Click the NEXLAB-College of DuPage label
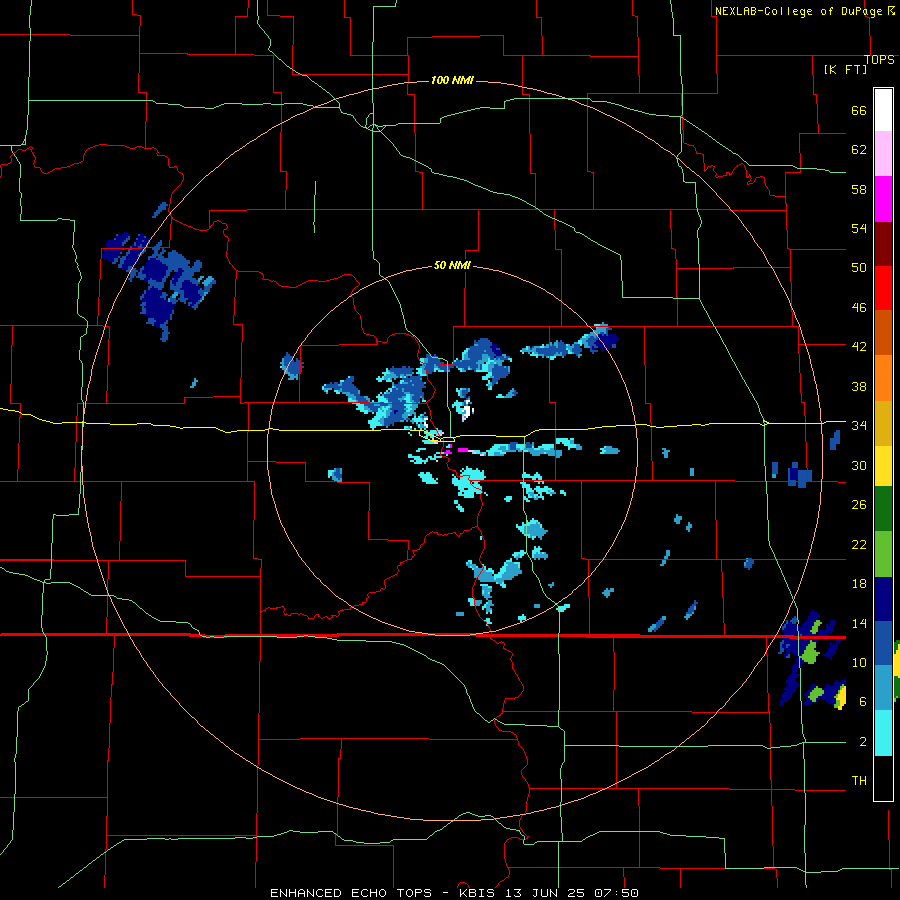The height and width of the screenshot is (900, 900). pyautogui.click(x=804, y=11)
